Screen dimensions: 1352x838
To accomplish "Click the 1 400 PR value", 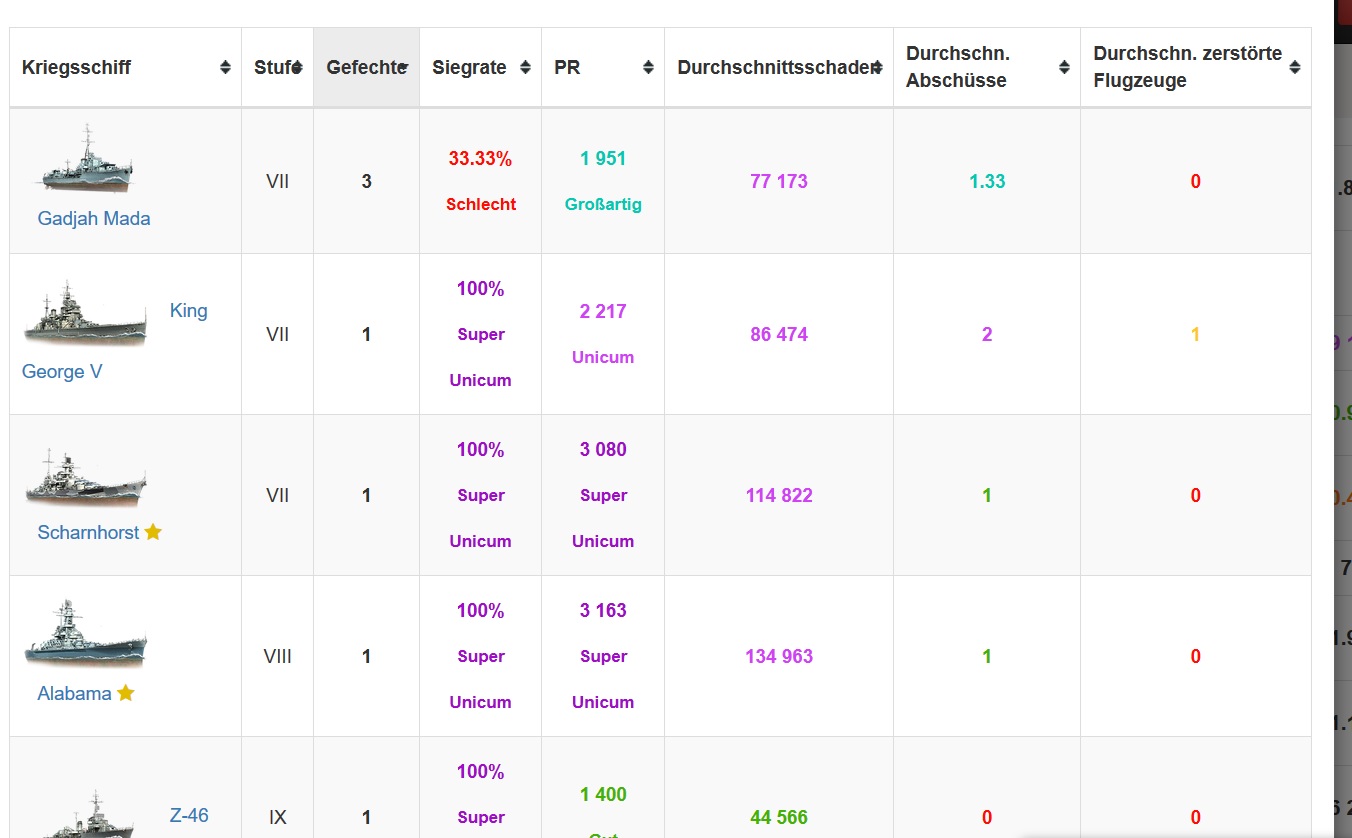I will tap(603, 794).
